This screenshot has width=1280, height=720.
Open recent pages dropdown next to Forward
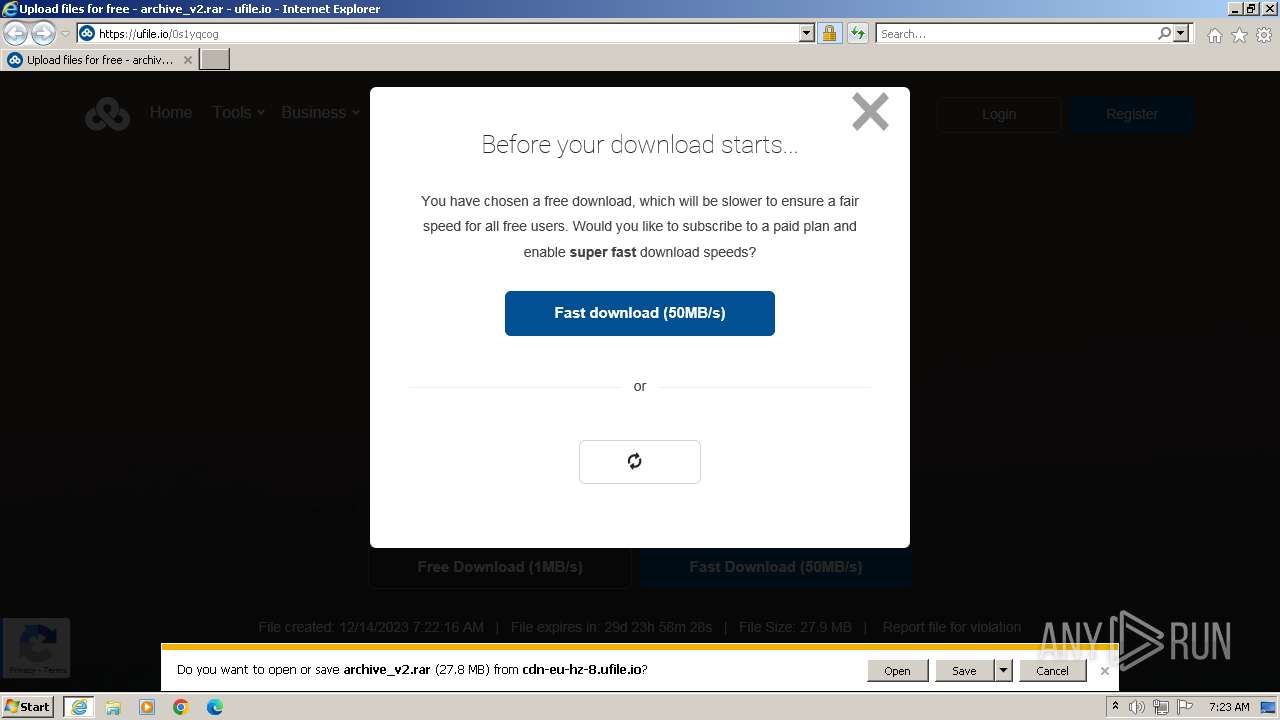[x=65, y=33]
